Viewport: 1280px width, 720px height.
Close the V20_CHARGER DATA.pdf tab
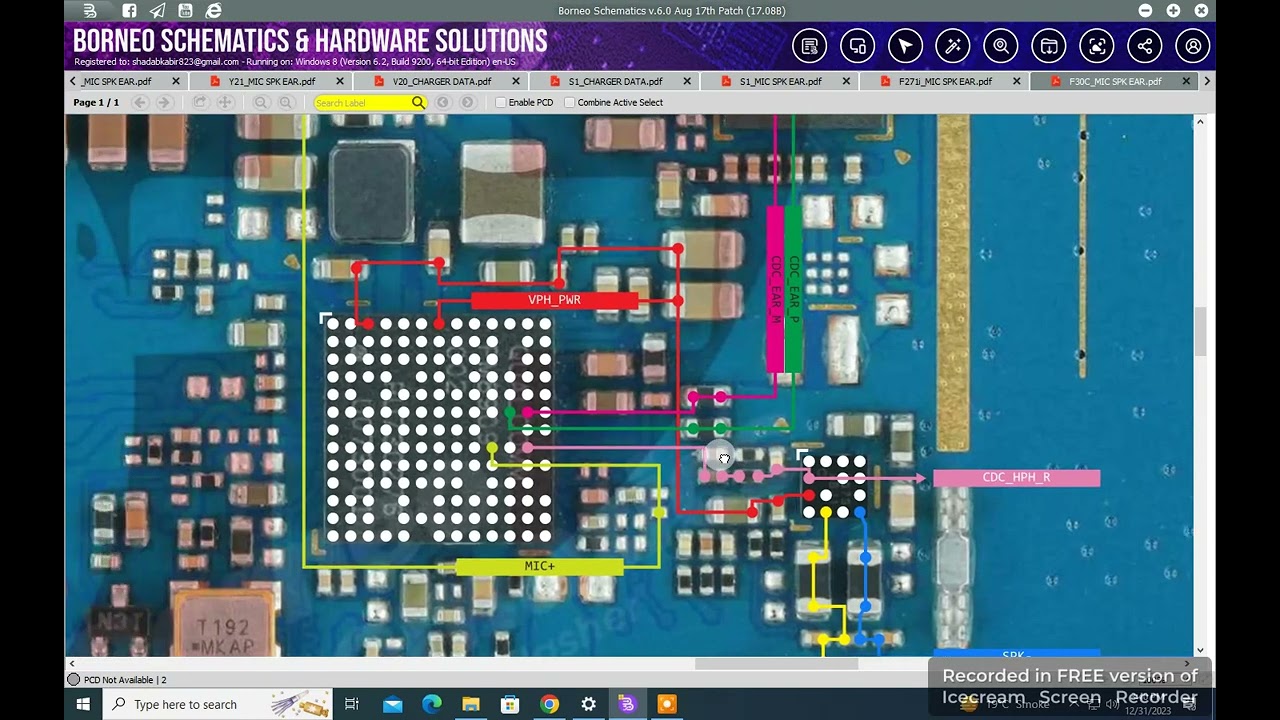point(516,81)
